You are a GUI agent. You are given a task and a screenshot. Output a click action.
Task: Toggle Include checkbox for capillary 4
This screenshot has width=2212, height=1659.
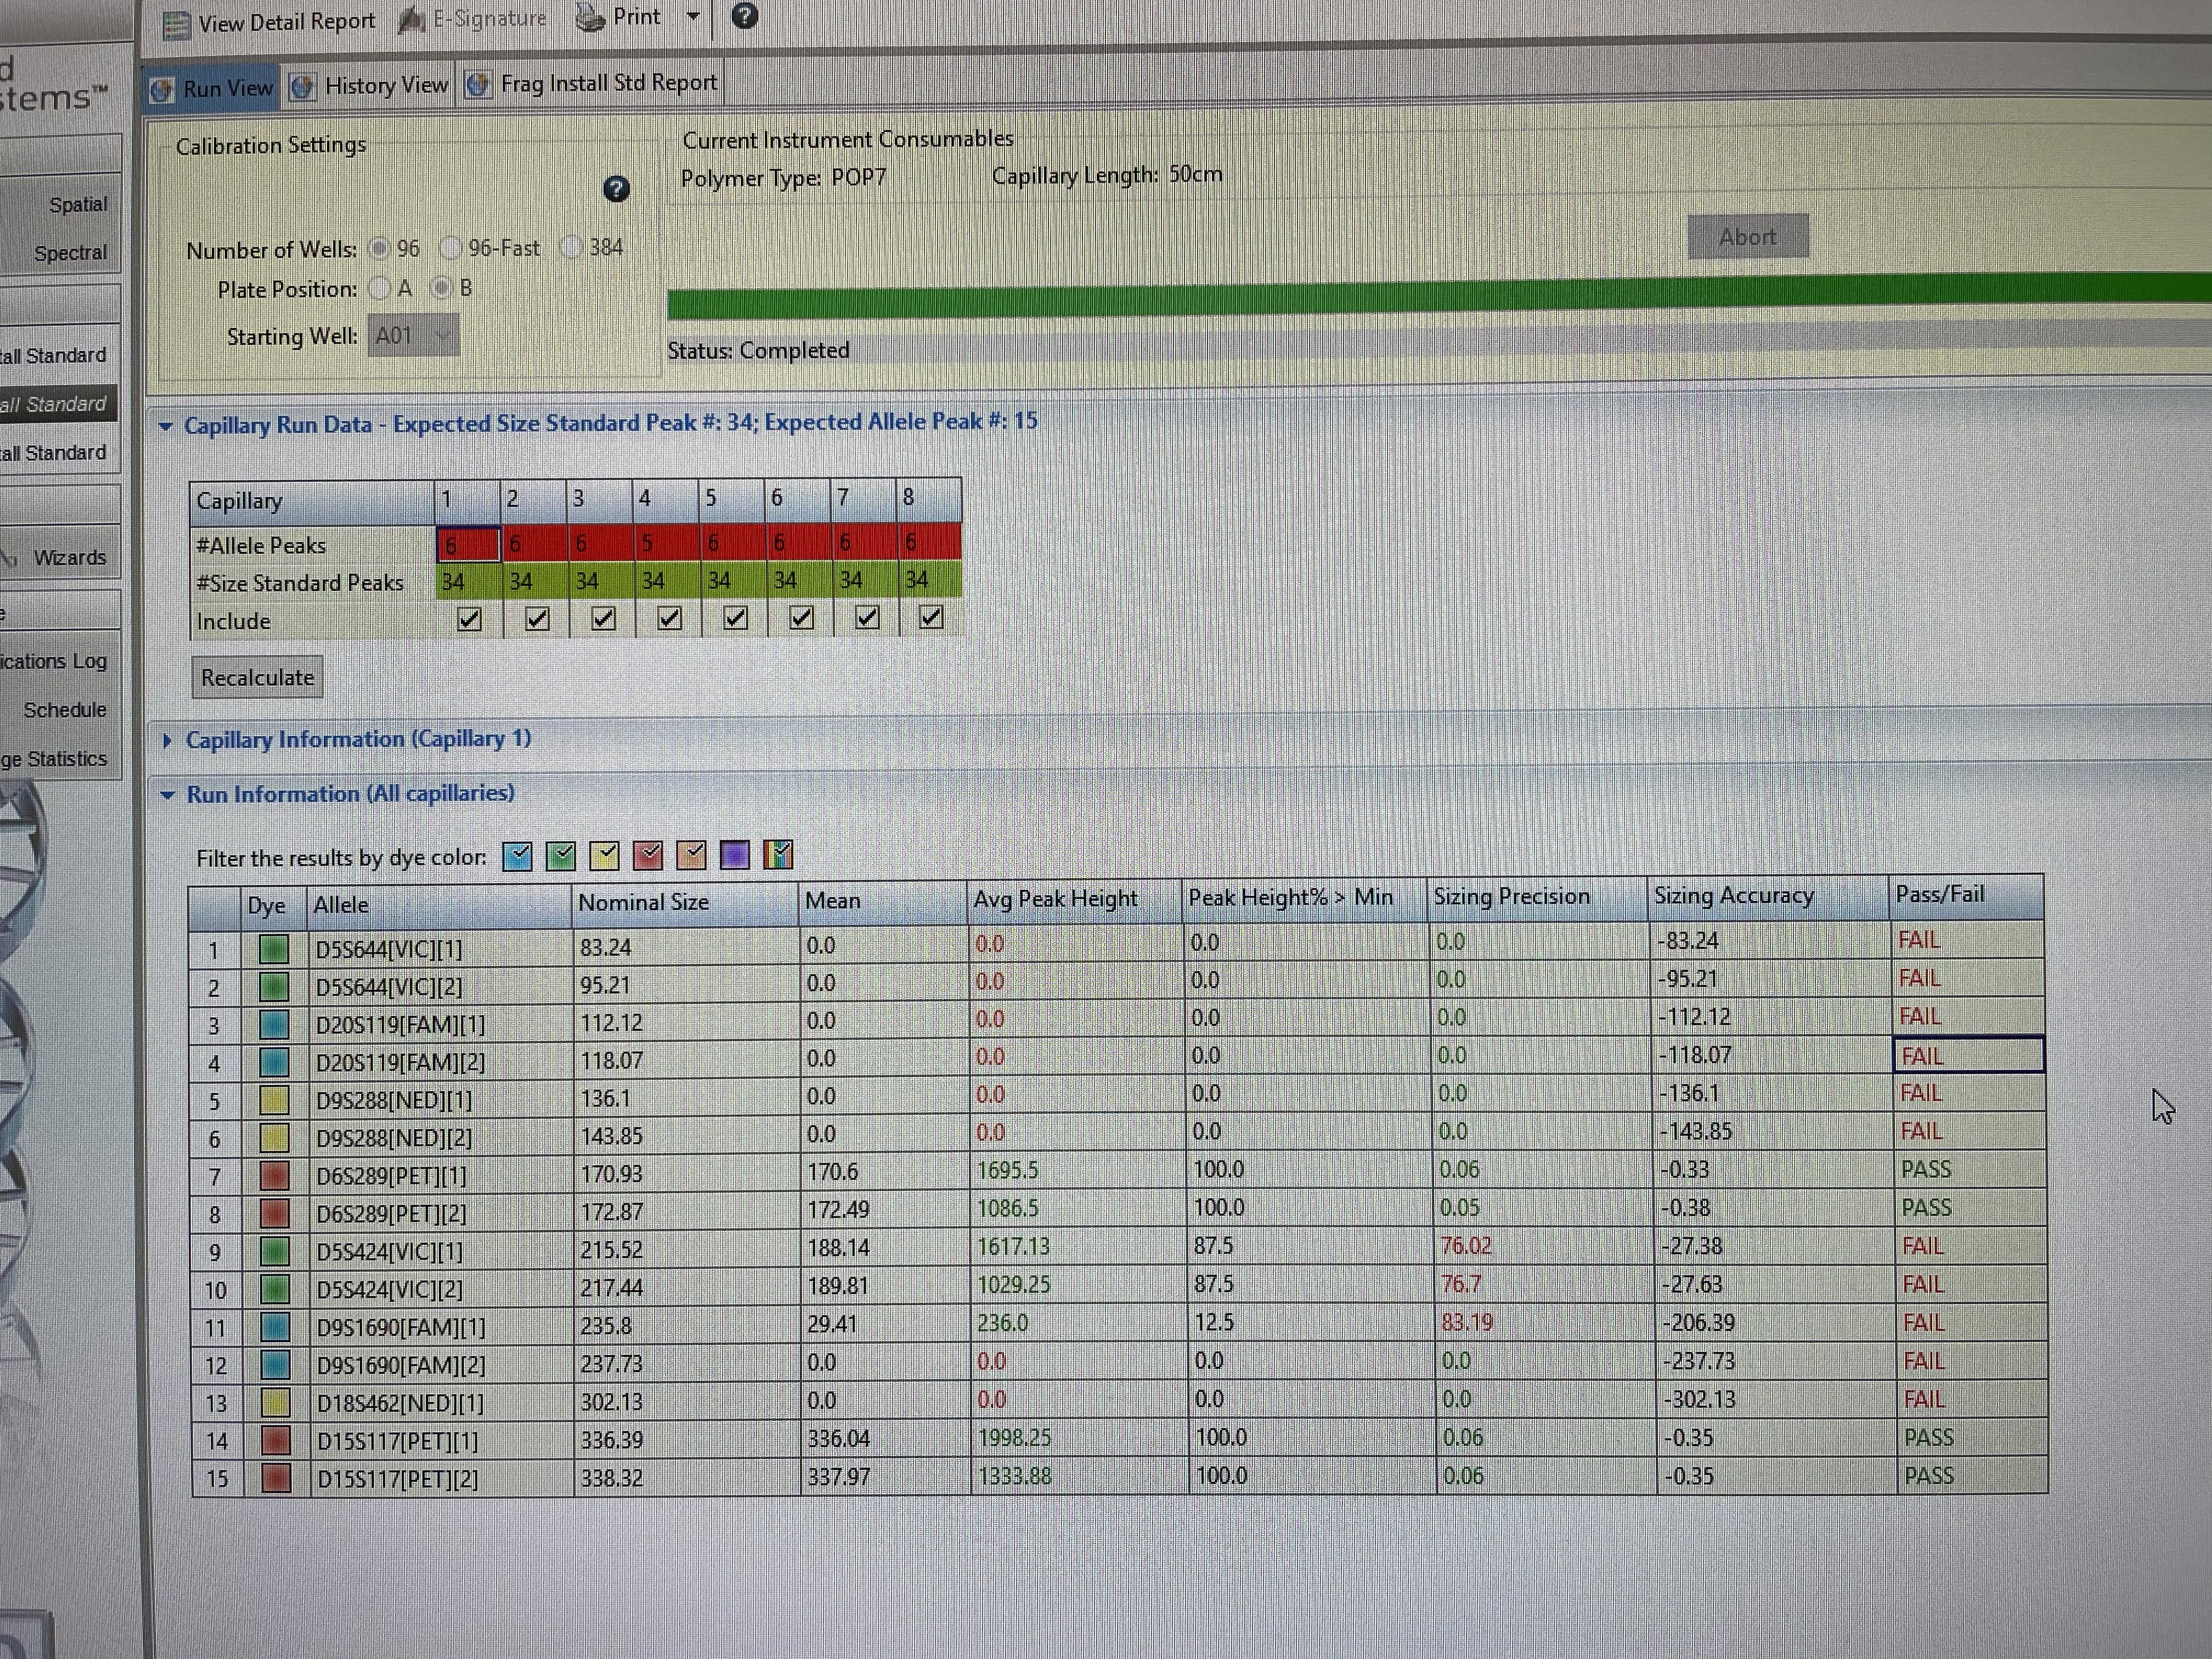click(x=669, y=619)
